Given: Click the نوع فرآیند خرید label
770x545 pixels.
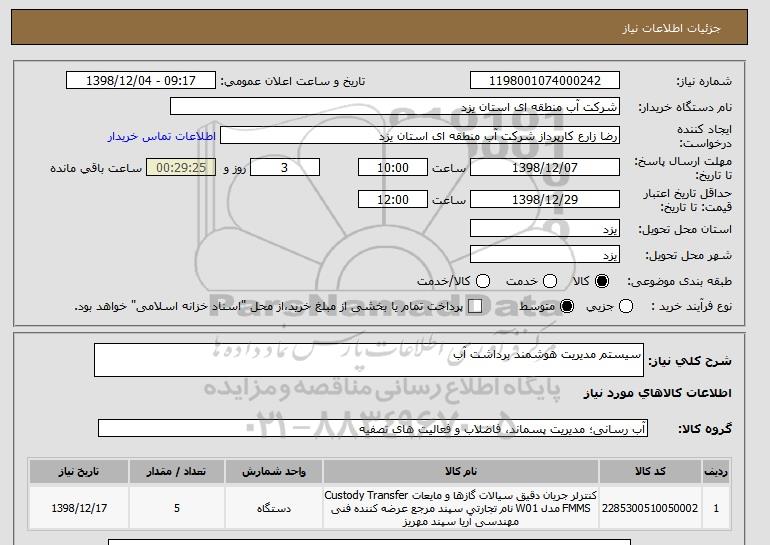Looking at the screenshot, I should (691, 306).
